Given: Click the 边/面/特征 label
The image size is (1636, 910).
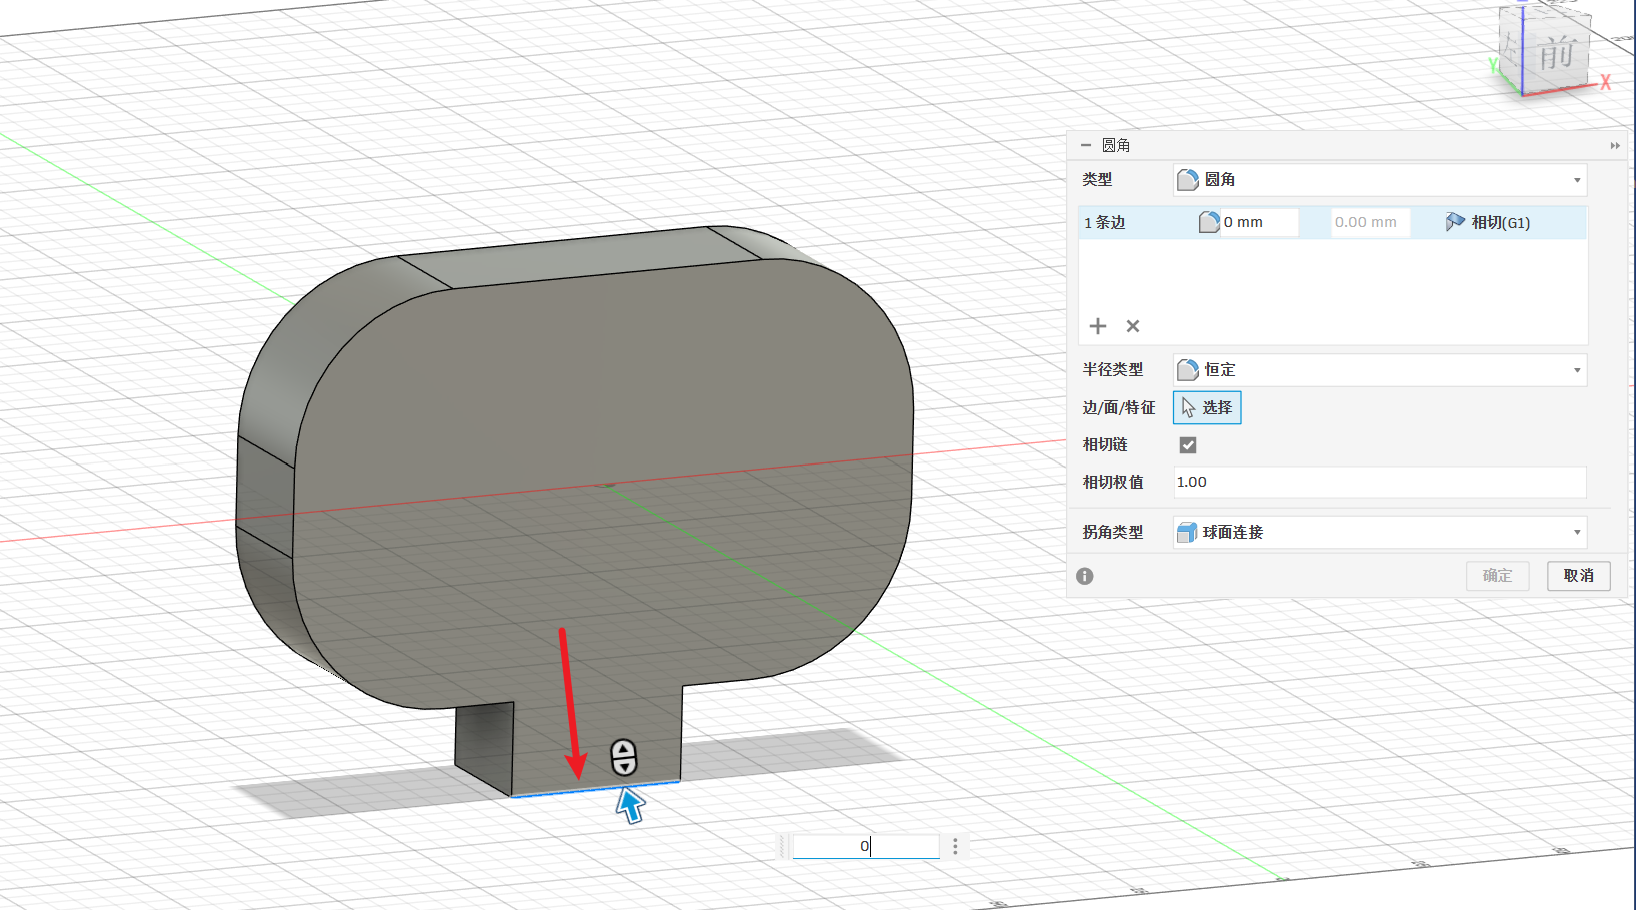Looking at the screenshot, I should tap(1118, 407).
